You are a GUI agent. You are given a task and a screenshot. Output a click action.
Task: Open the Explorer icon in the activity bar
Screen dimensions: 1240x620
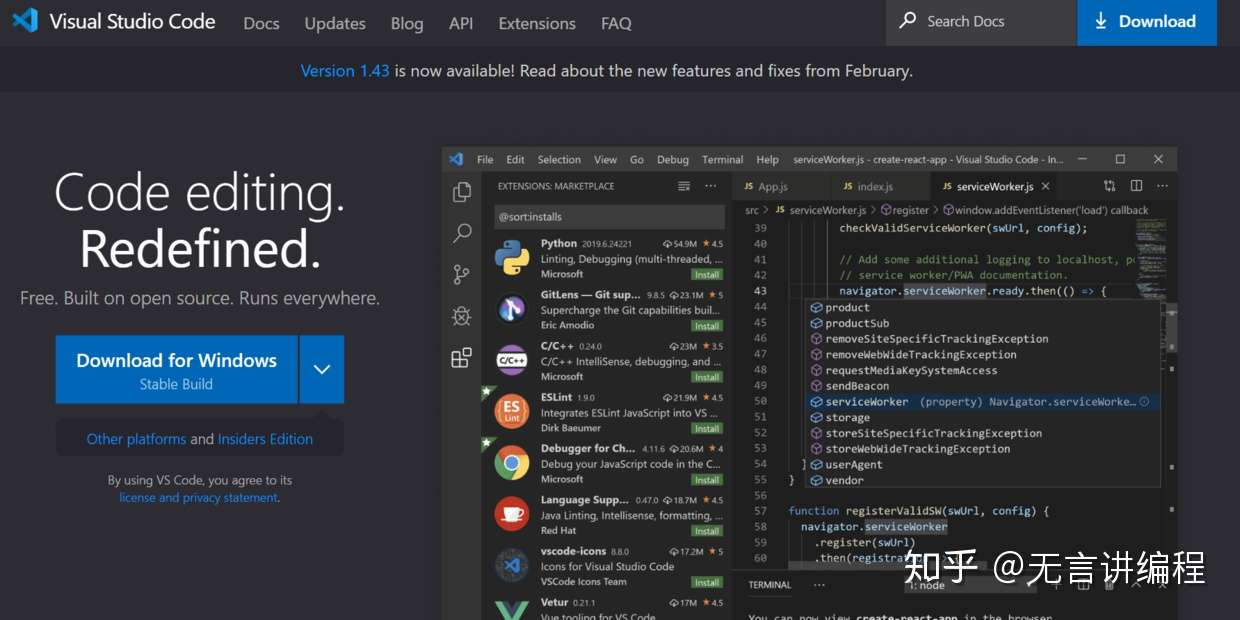tap(461, 192)
